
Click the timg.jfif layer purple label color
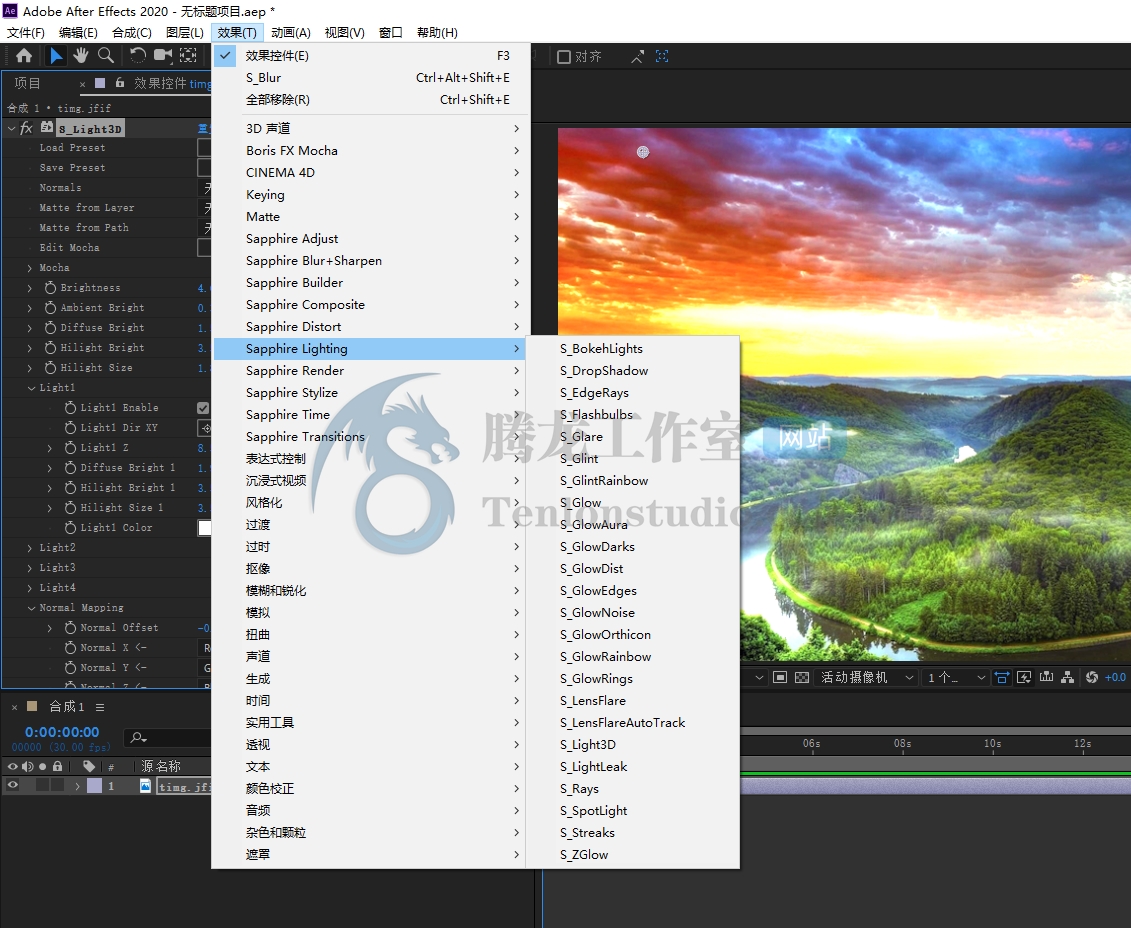[x=94, y=786]
